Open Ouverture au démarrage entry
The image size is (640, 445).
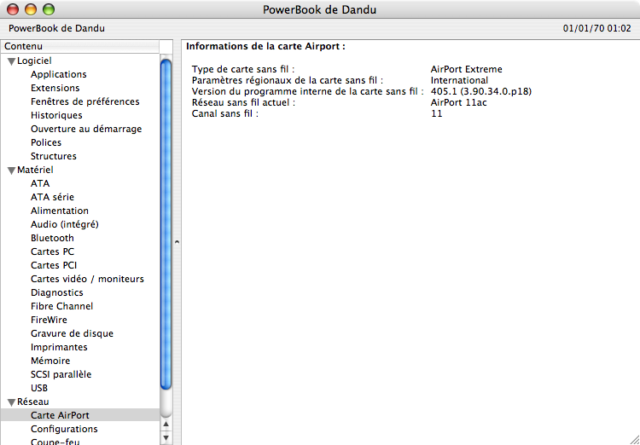point(86,129)
